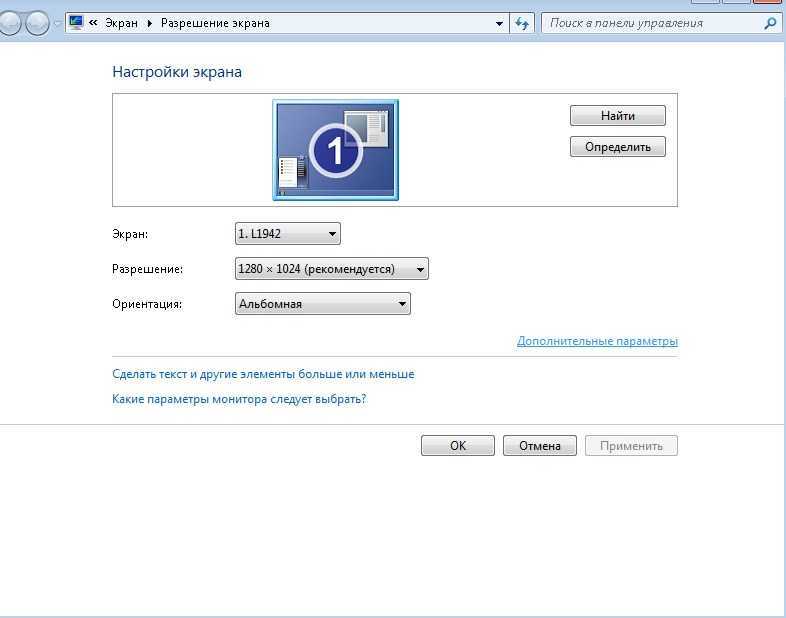Click the Настройки экрана heading
Image resolution: width=786 pixels, height=618 pixels.
(x=177, y=72)
